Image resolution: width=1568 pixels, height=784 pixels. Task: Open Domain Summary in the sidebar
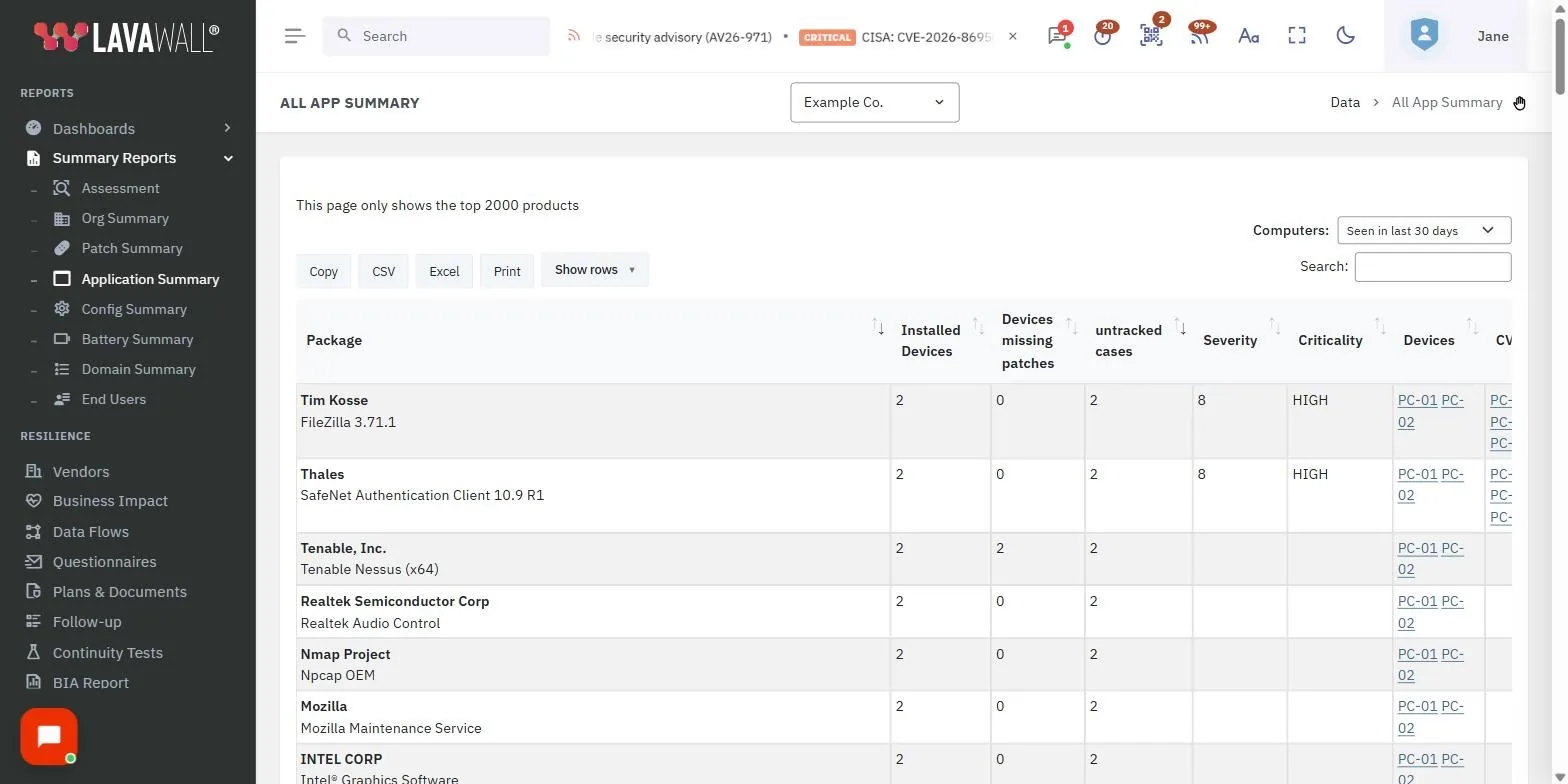(x=138, y=369)
